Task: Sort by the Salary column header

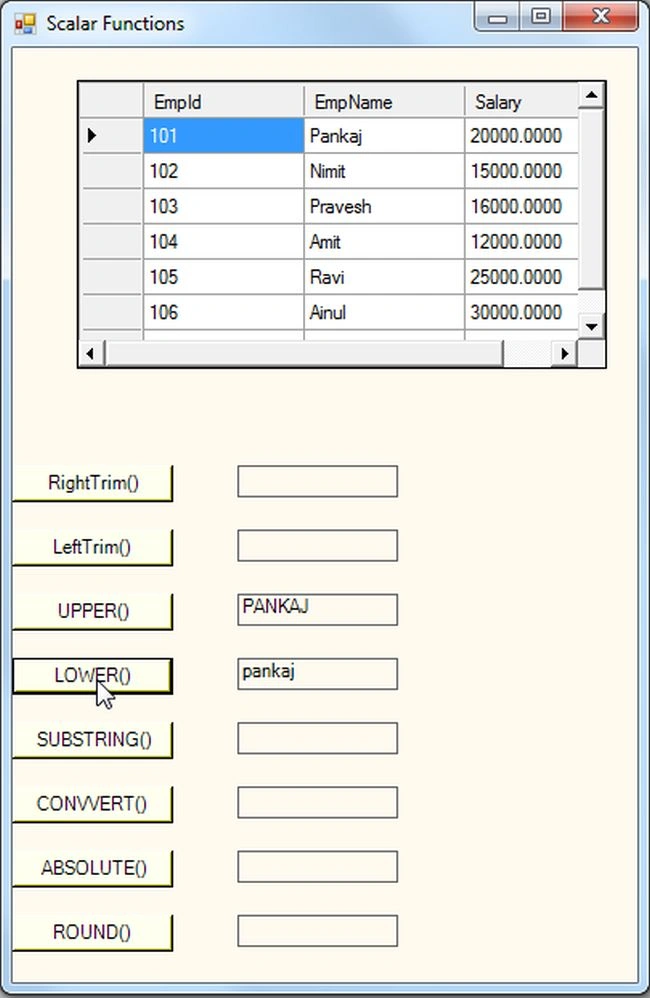Action: pos(521,101)
